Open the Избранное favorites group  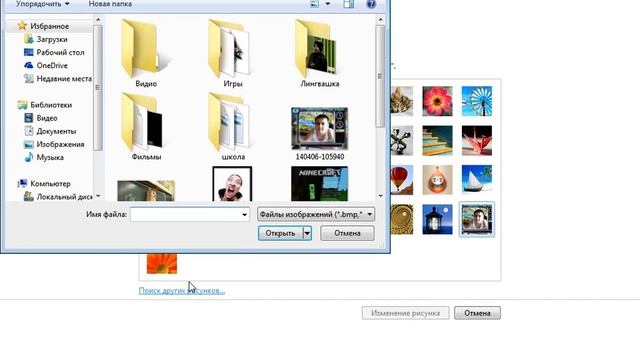pos(49,26)
